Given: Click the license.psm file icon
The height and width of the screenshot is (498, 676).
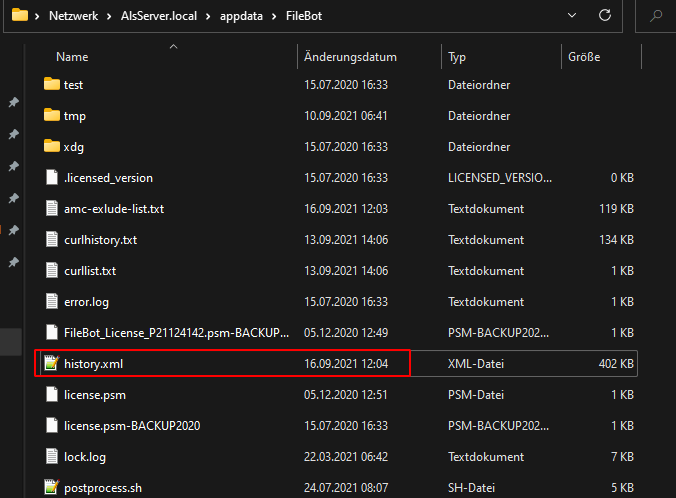Looking at the screenshot, I should coord(52,395).
